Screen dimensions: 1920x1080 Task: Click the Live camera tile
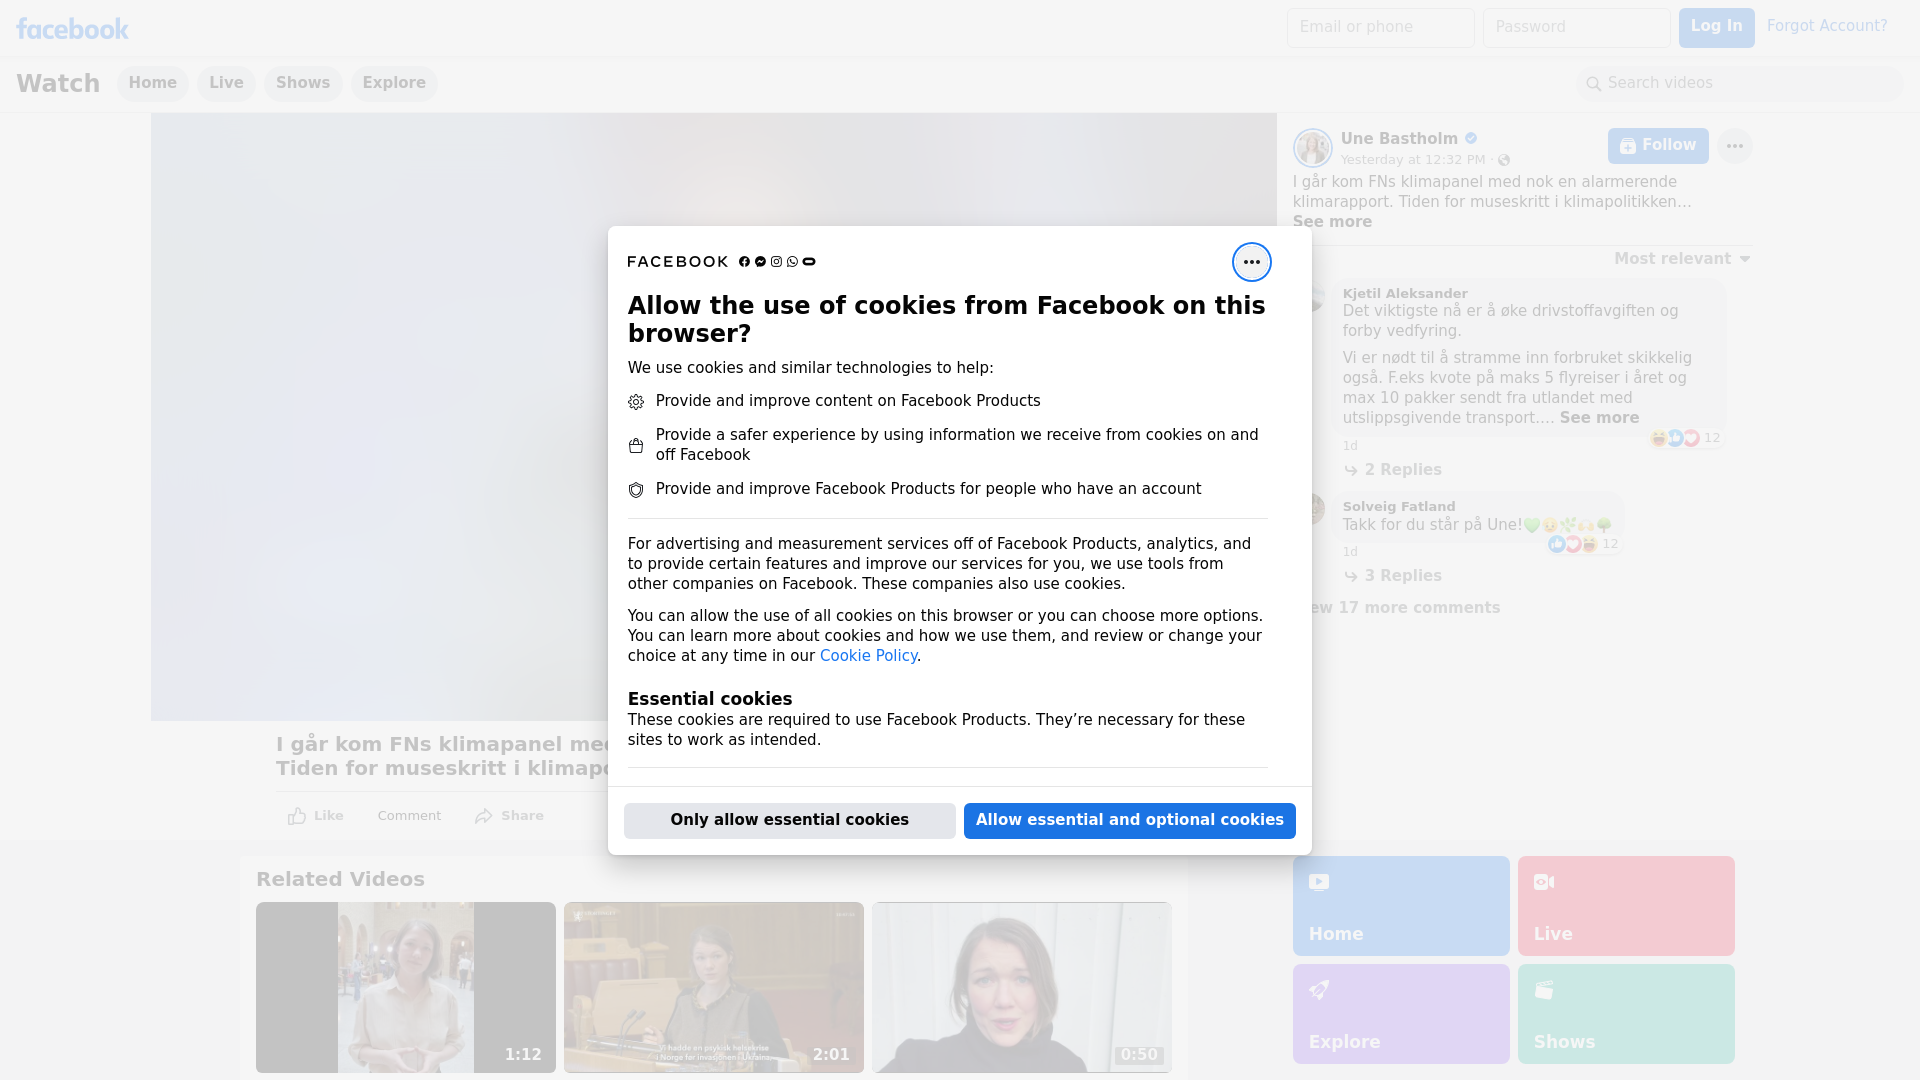1625,905
